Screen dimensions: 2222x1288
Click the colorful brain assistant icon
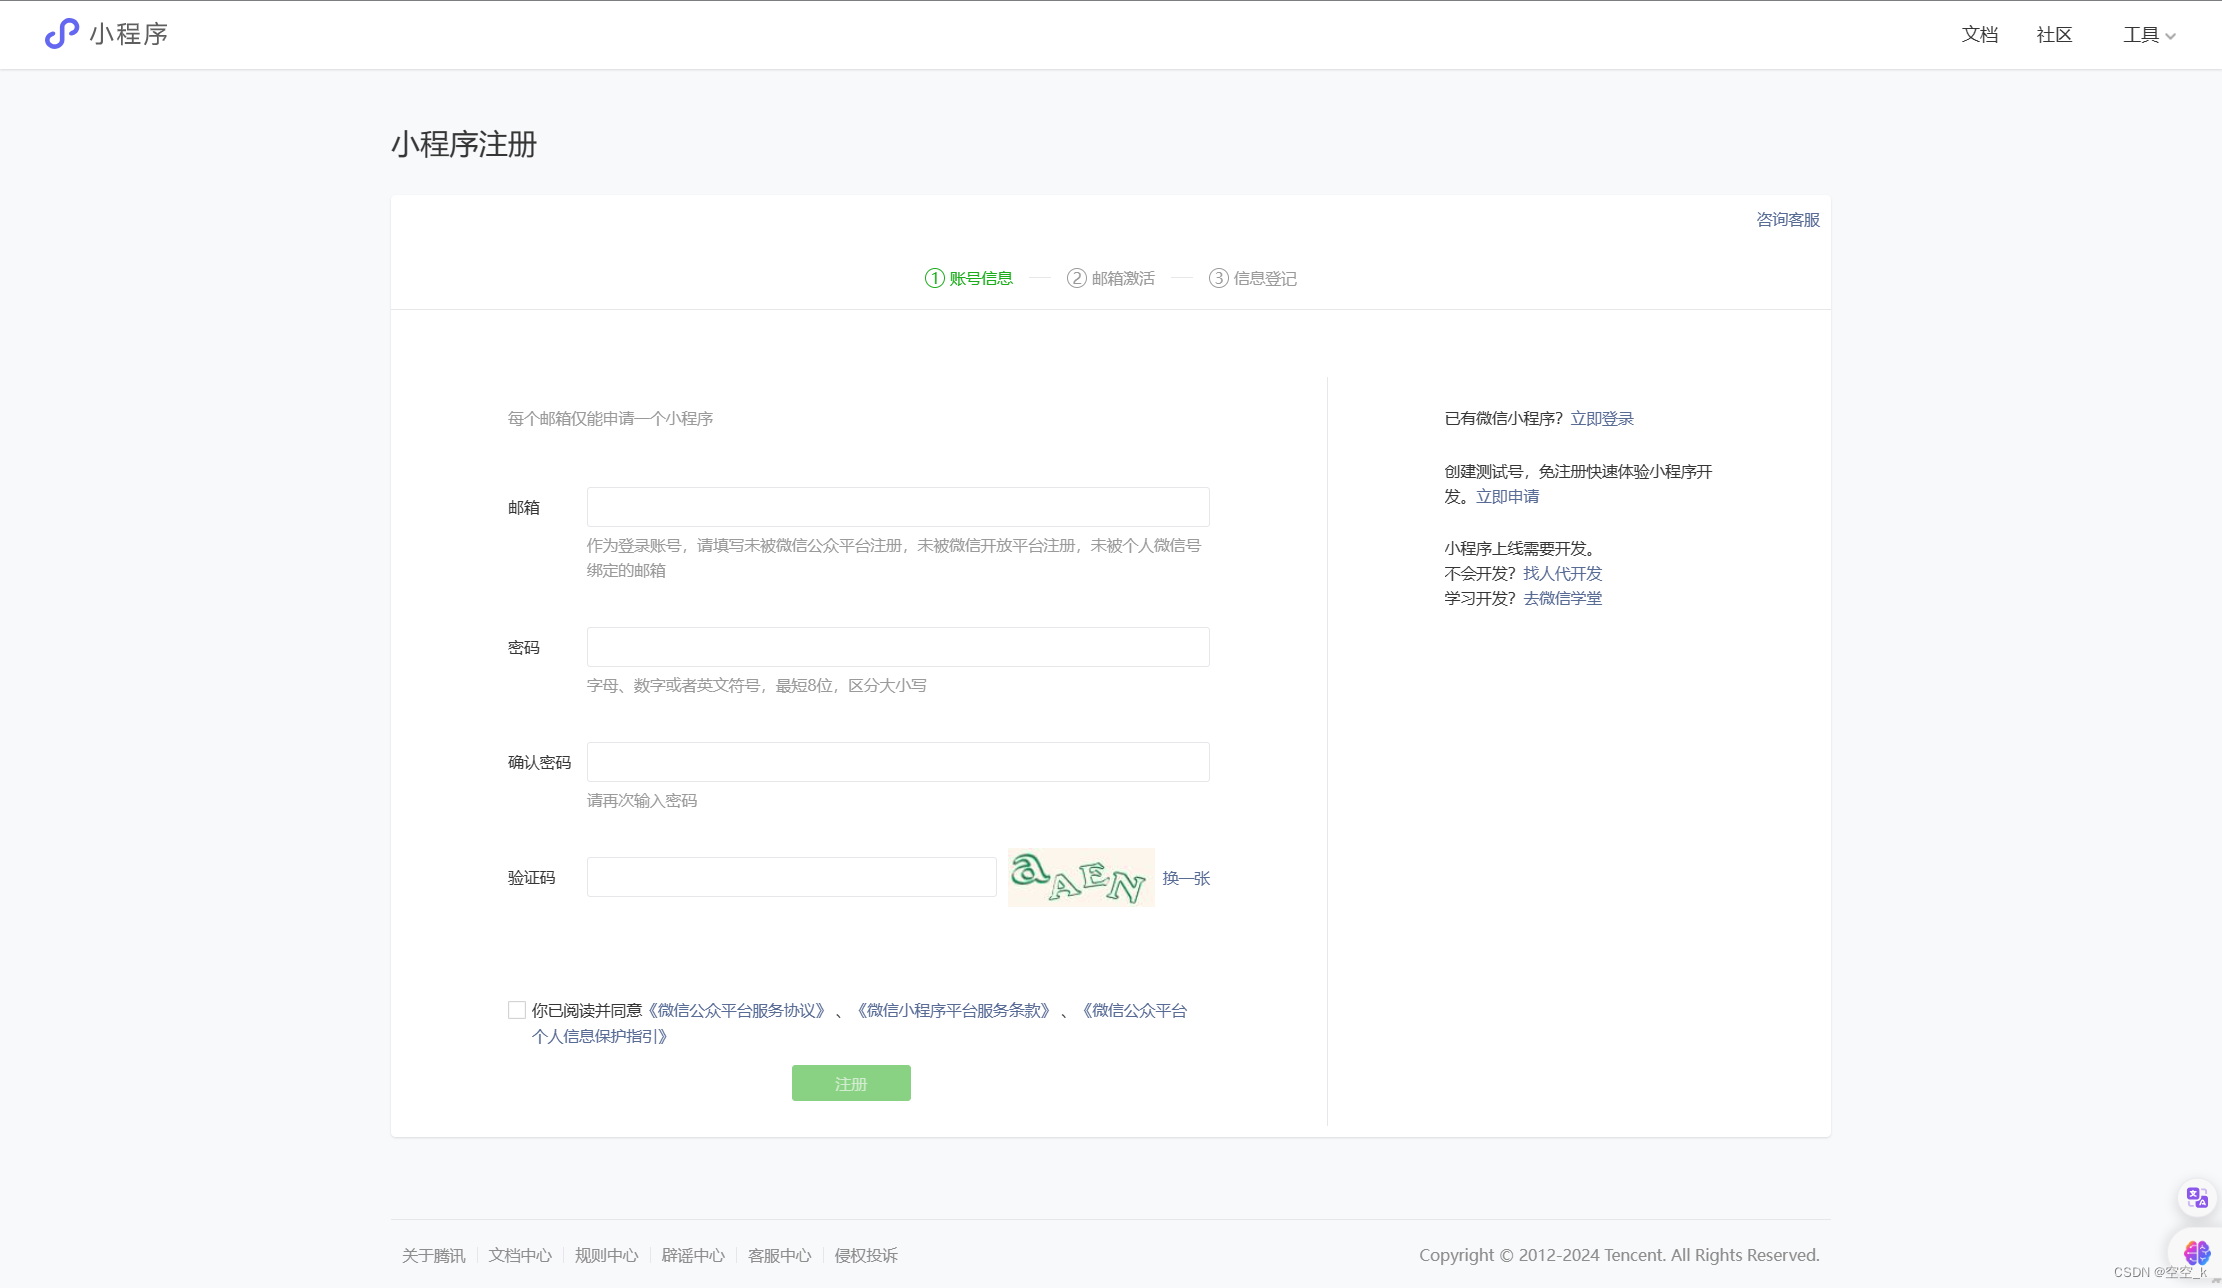point(2197,1252)
